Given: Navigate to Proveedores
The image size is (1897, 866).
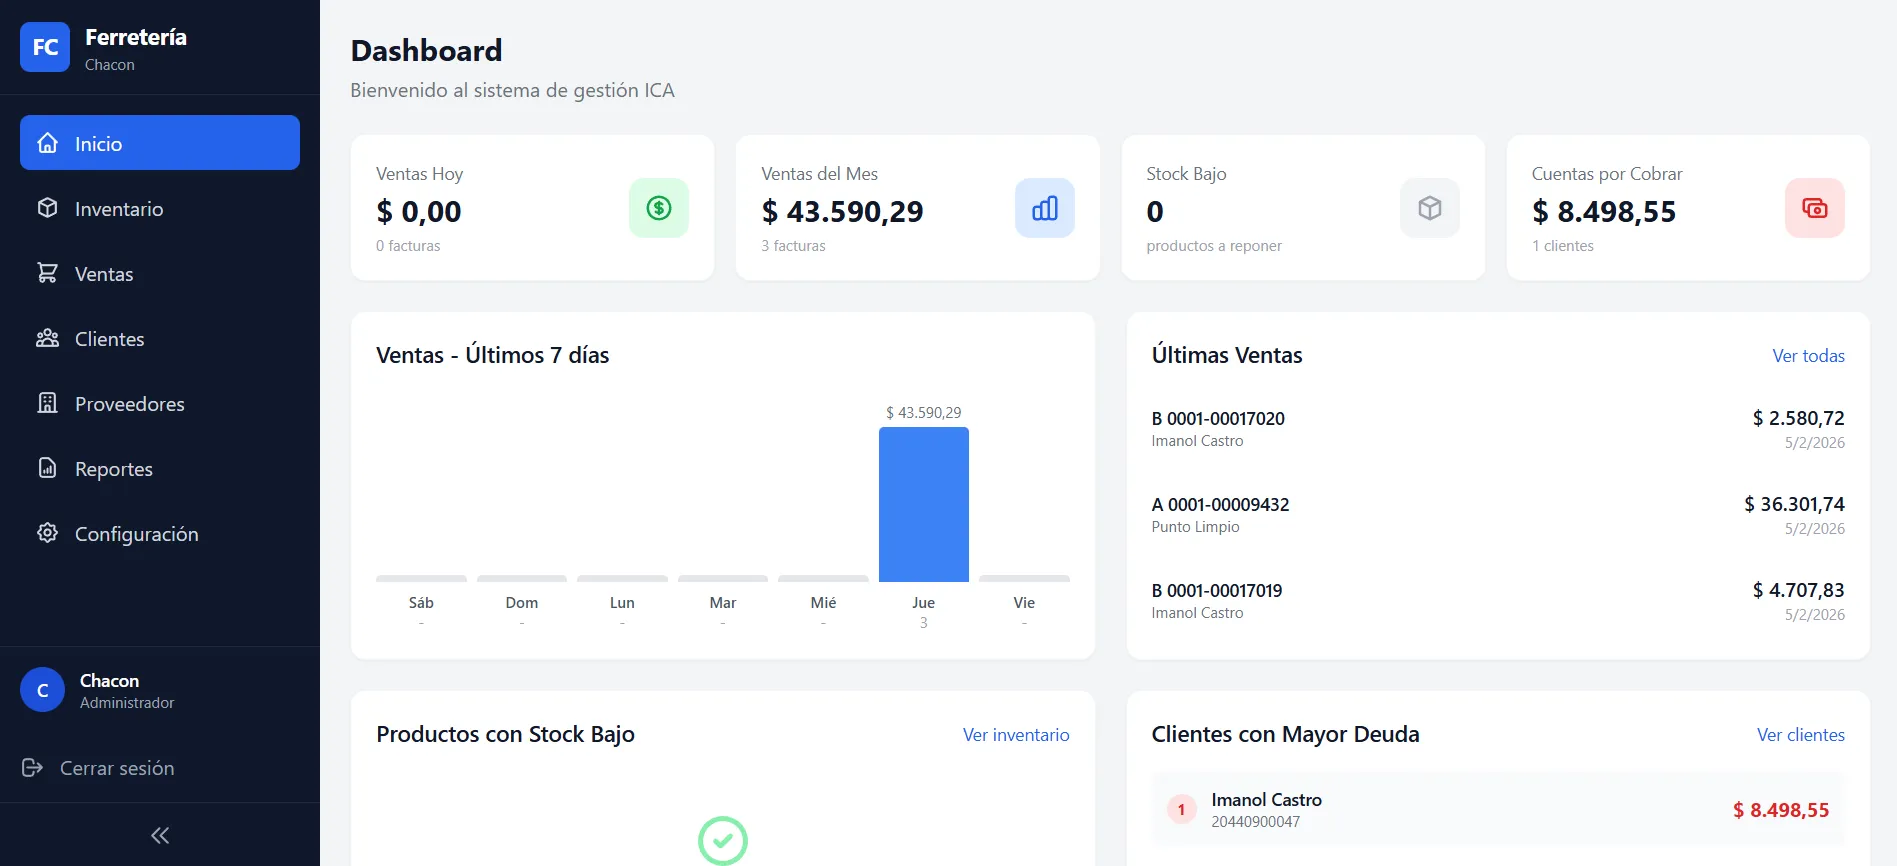Looking at the screenshot, I should click(129, 404).
